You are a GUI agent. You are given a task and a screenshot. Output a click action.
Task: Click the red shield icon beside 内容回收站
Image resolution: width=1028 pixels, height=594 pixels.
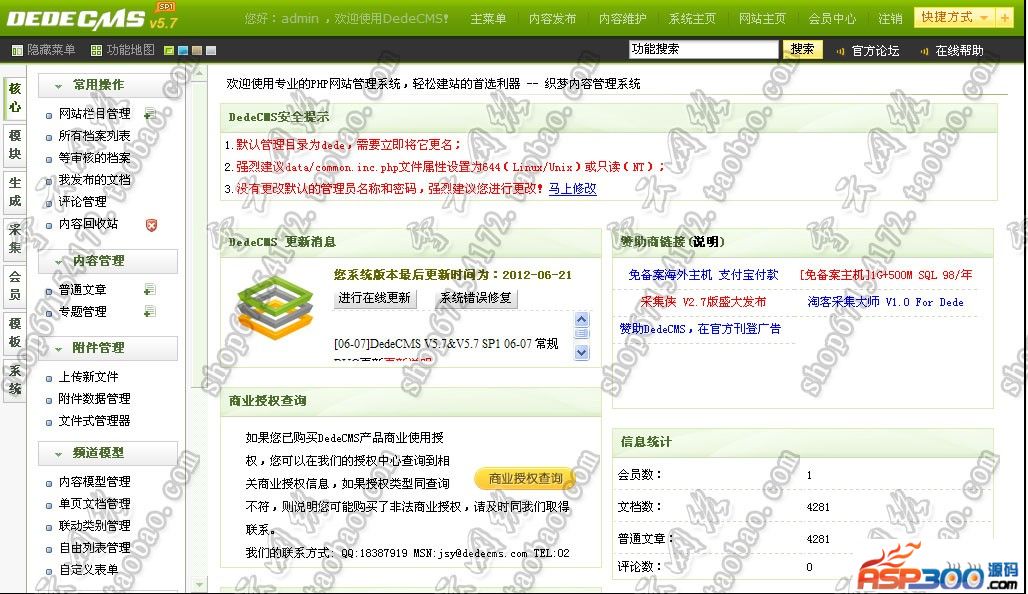151,225
